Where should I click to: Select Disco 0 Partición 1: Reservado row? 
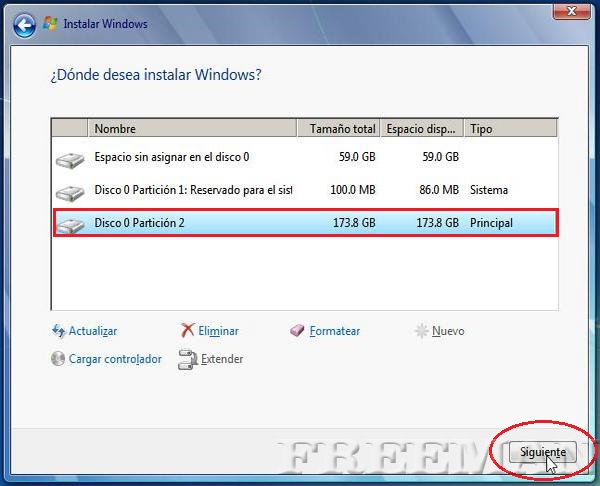coord(305,190)
